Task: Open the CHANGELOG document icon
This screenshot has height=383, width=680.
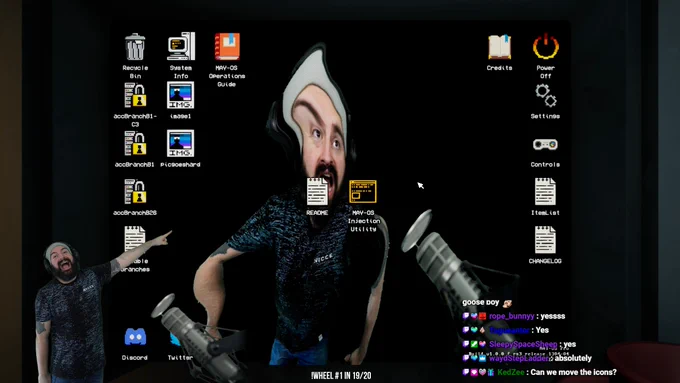Action: tap(545, 240)
